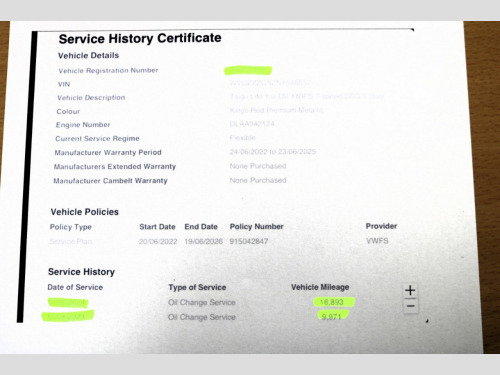Click the Vehicle Mileage column header

point(320,287)
